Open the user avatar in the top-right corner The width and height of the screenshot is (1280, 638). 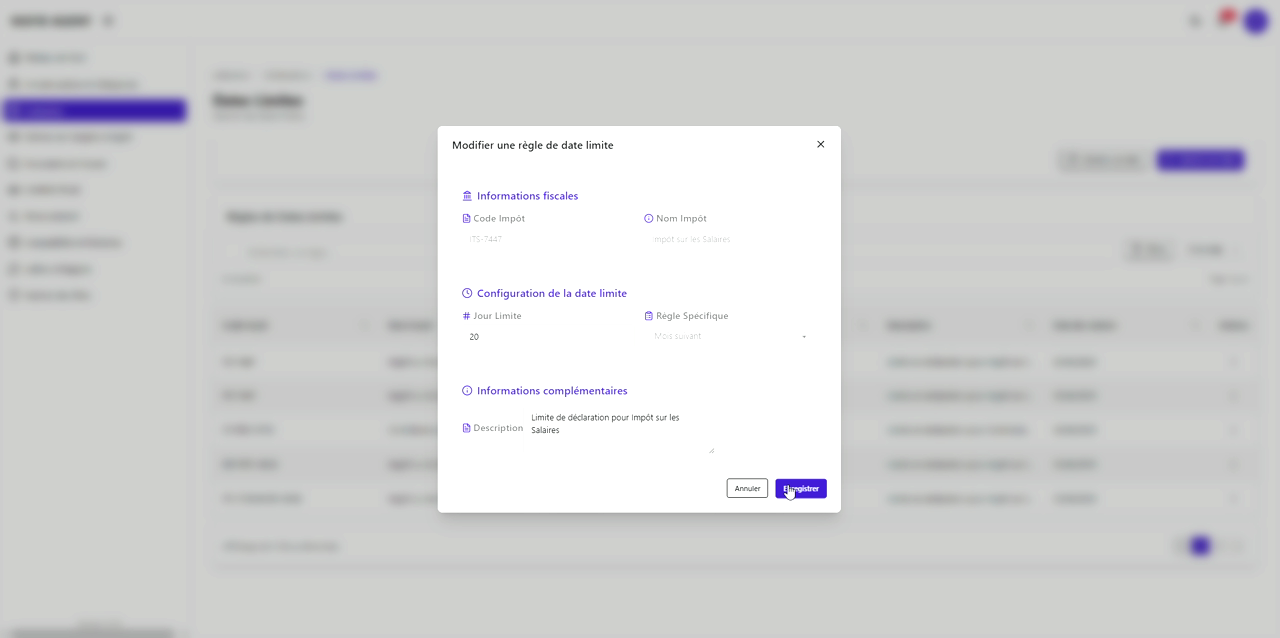1255,21
